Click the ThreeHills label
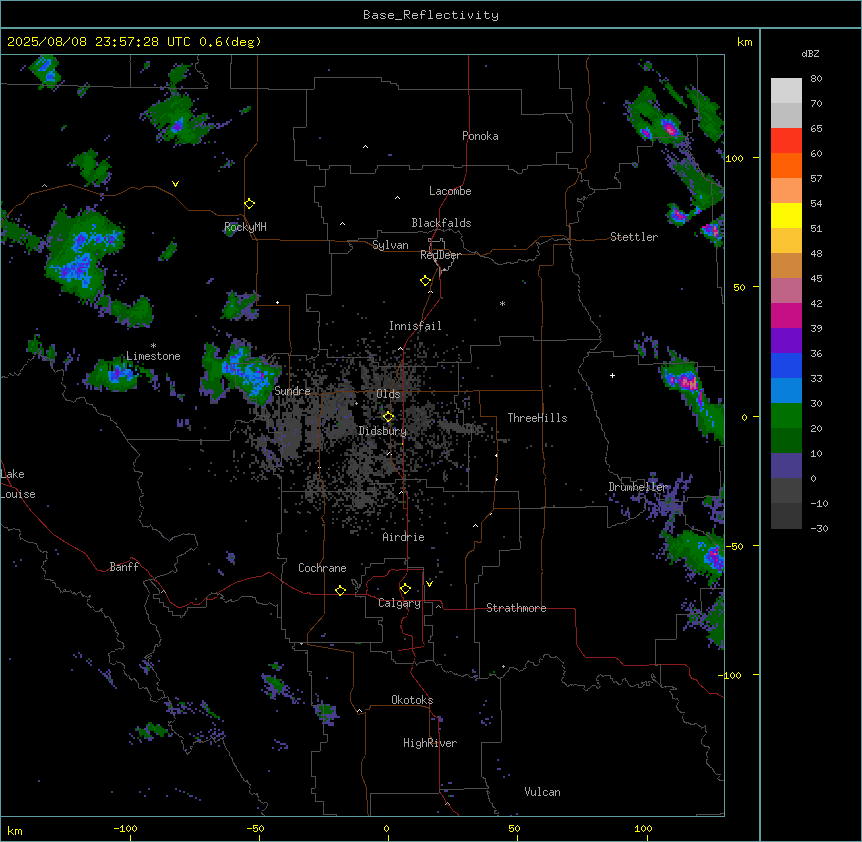Image resolution: width=862 pixels, height=842 pixels. click(537, 418)
